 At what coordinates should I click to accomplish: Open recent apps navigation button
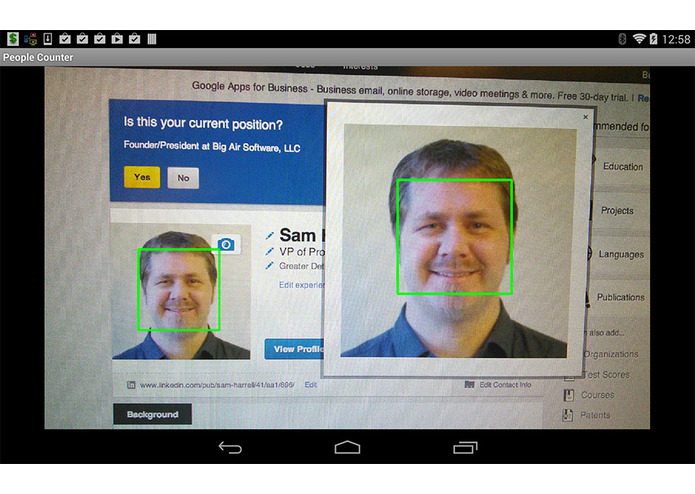(x=465, y=447)
